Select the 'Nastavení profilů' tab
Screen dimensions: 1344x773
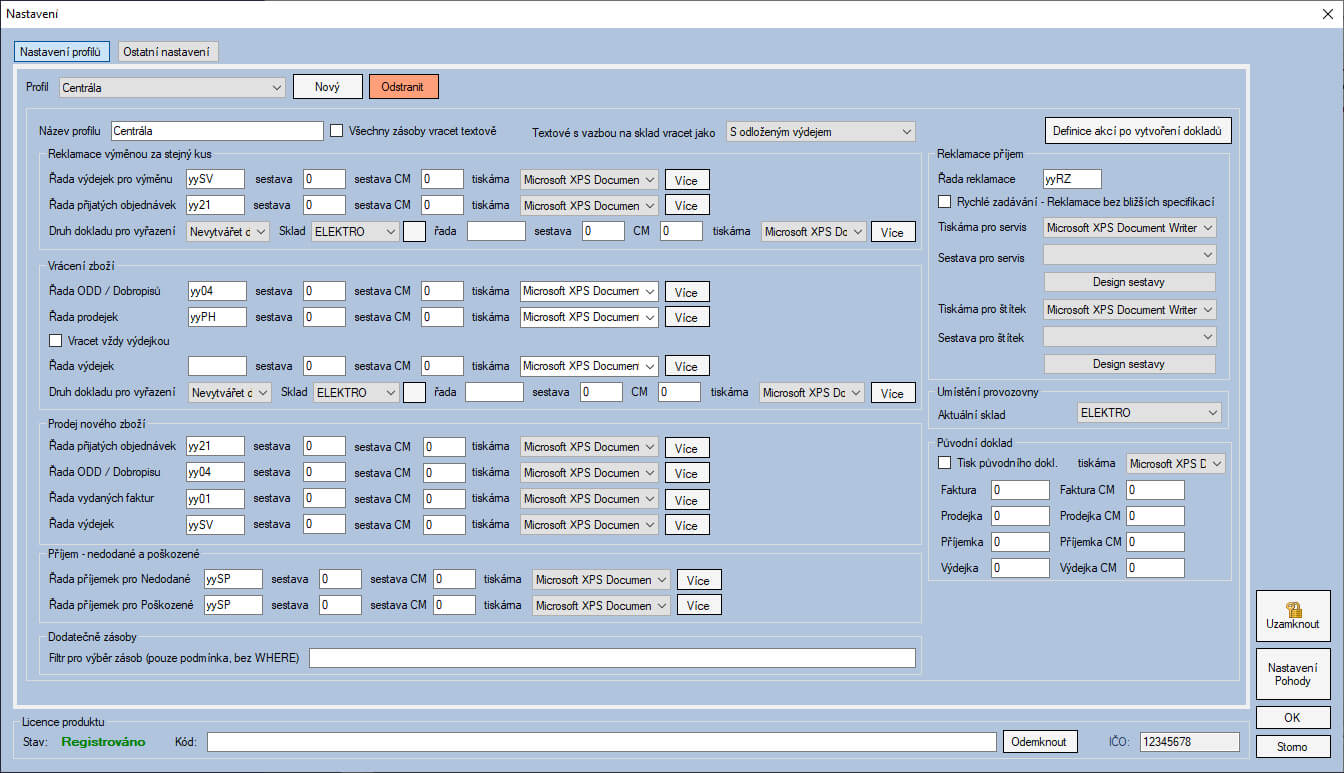(x=61, y=52)
